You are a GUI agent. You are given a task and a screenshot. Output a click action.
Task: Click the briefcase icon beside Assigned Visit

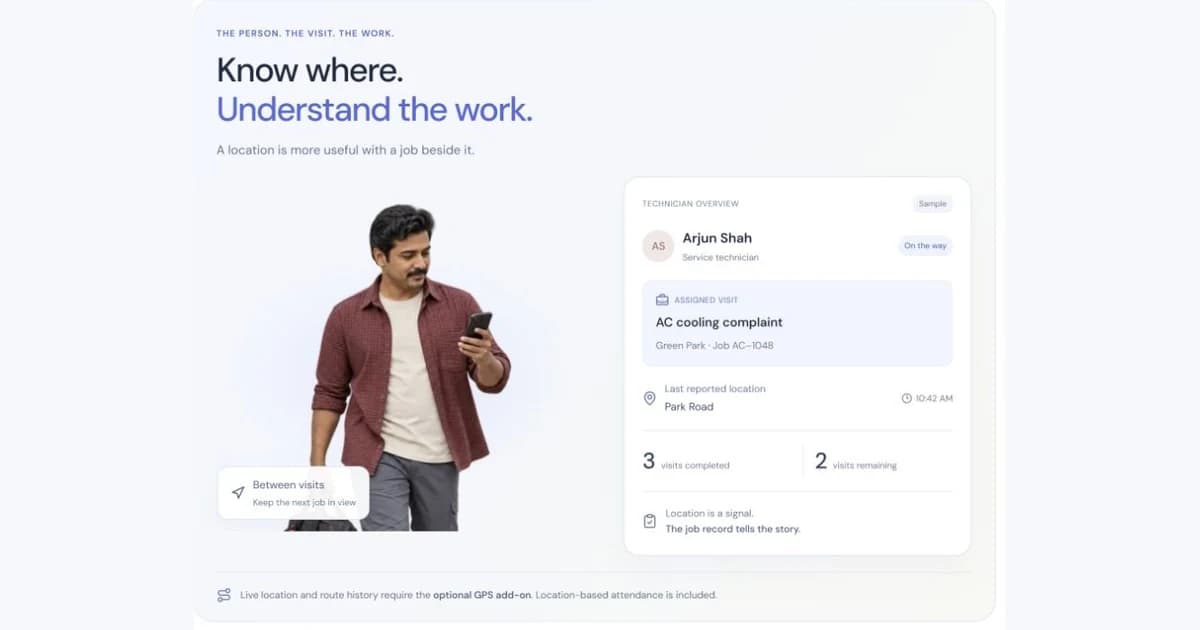(x=662, y=300)
